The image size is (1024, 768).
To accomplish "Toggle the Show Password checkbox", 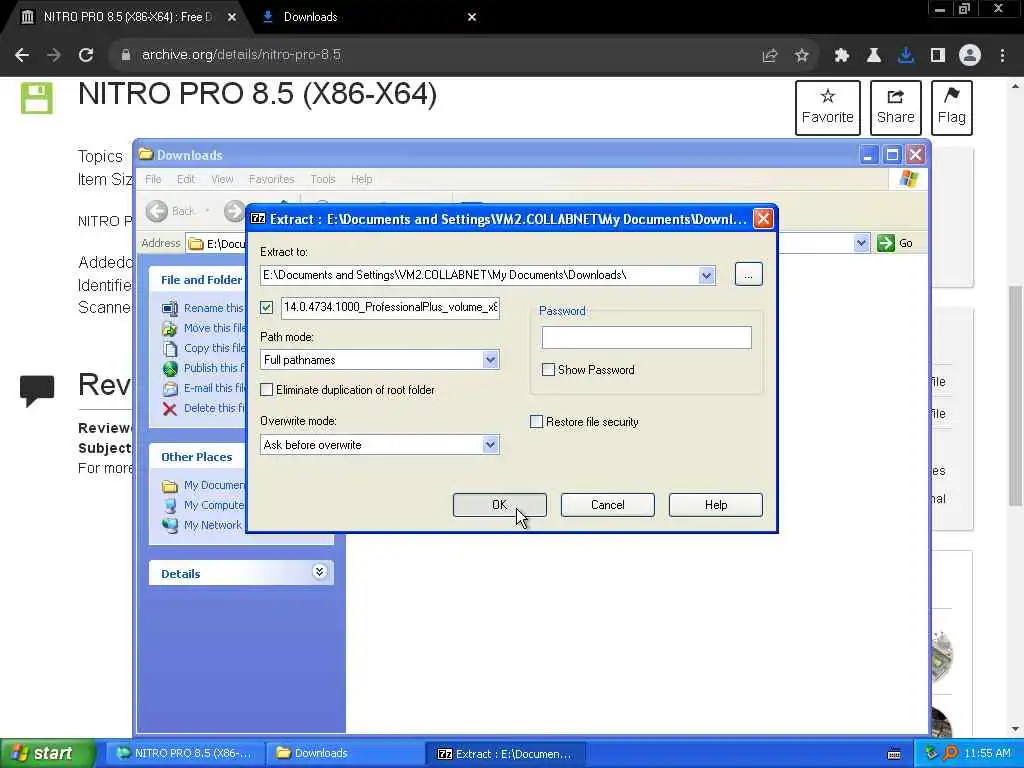I will pyautogui.click(x=549, y=370).
